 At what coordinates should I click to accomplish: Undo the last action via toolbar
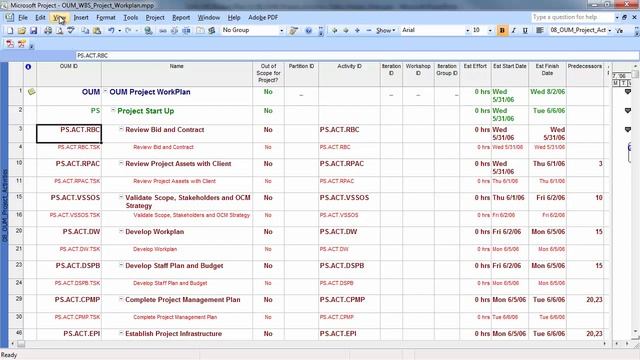[111, 31]
